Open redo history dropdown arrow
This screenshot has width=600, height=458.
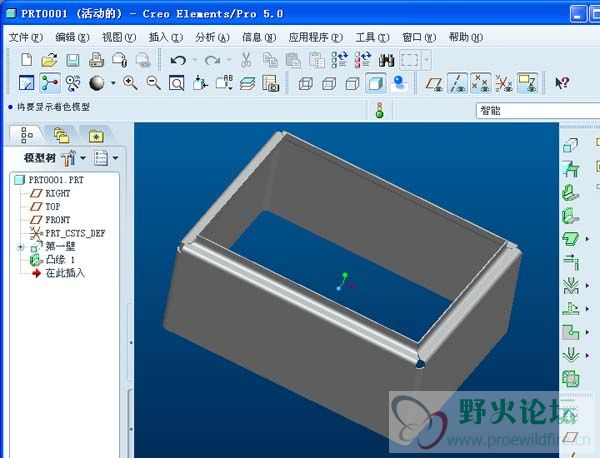(229, 60)
